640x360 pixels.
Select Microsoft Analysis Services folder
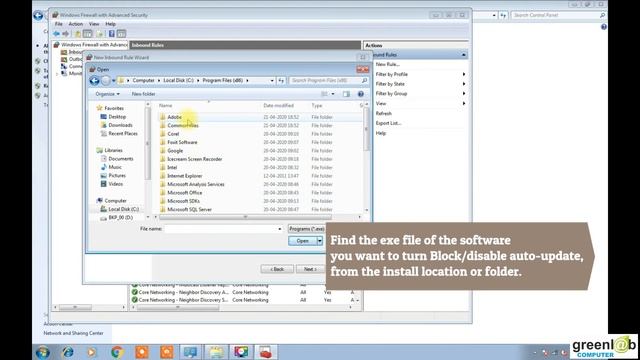(x=196, y=184)
